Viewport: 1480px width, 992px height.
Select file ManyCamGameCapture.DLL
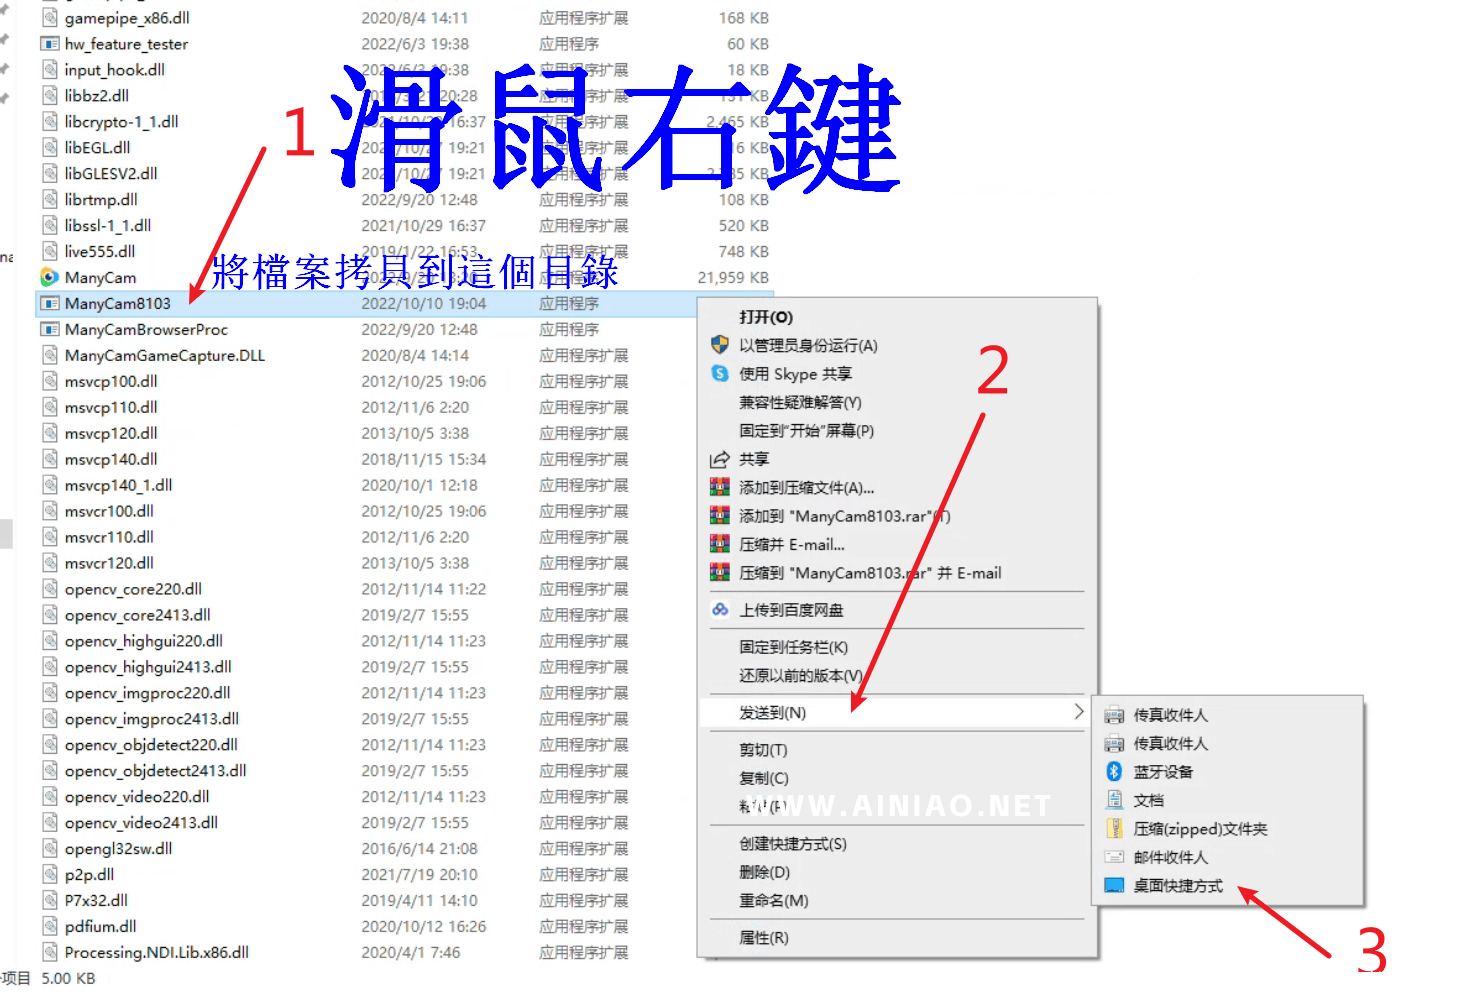[x=165, y=355]
